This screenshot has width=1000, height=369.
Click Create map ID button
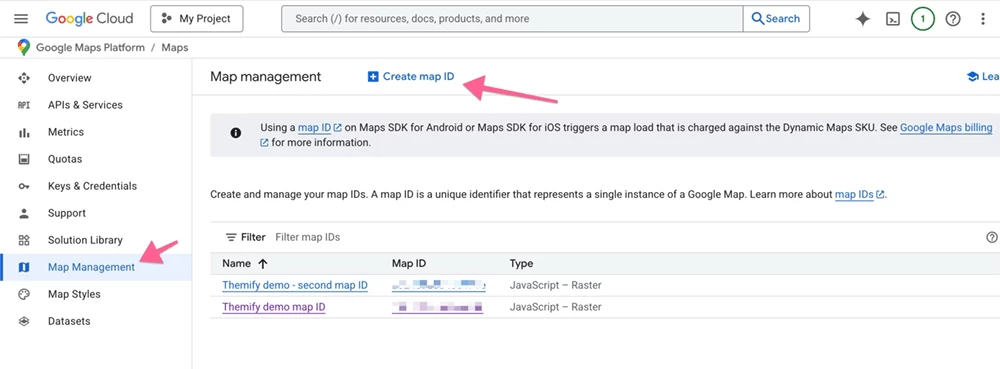click(411, 76)
